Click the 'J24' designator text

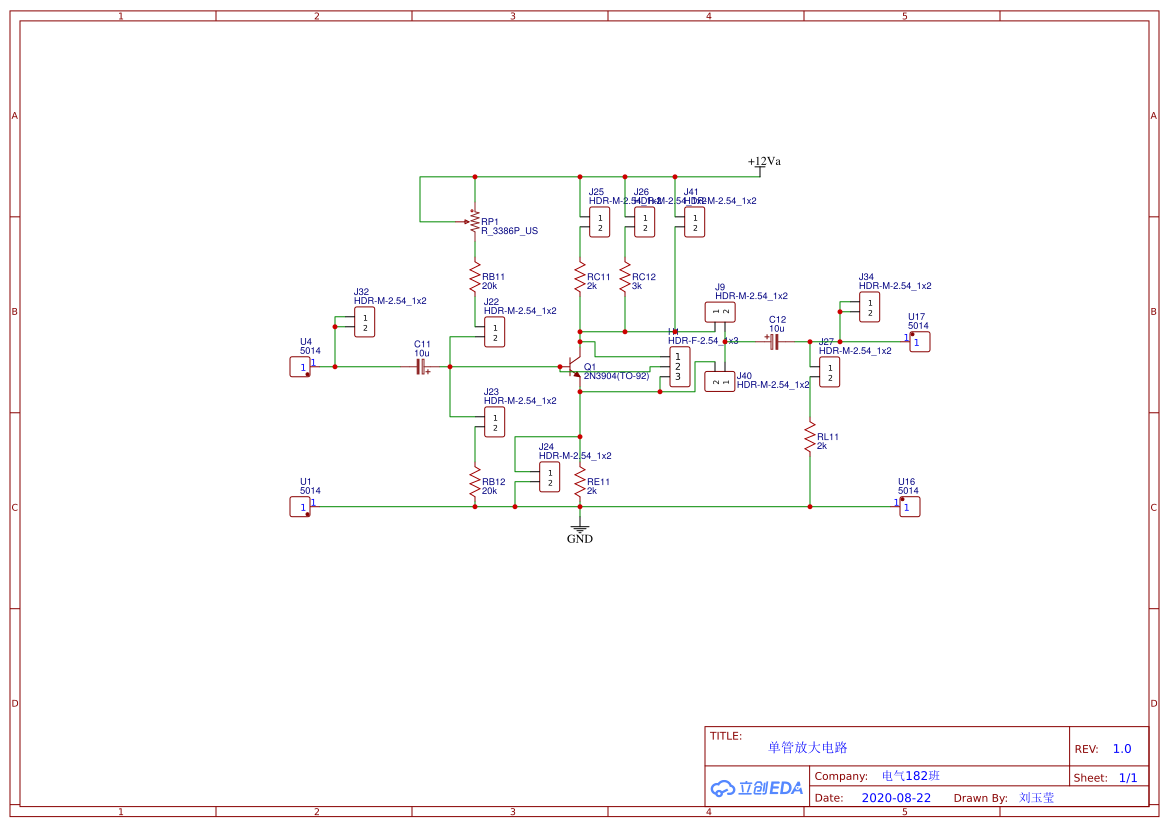tap(546, 447)
